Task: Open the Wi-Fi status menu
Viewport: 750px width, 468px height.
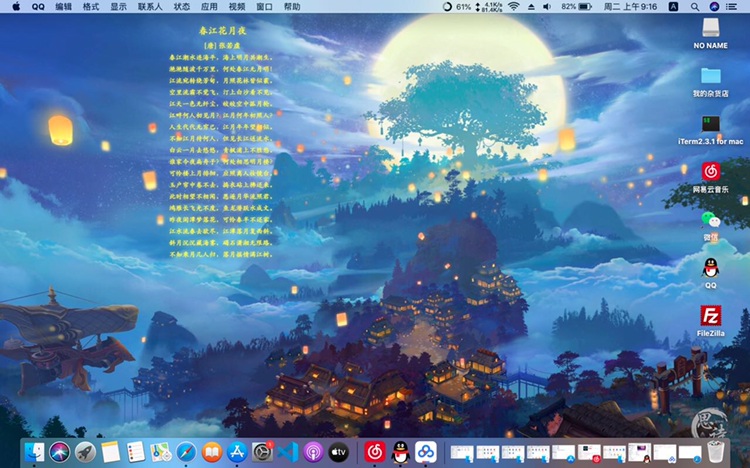Action: tap(514, 6)
